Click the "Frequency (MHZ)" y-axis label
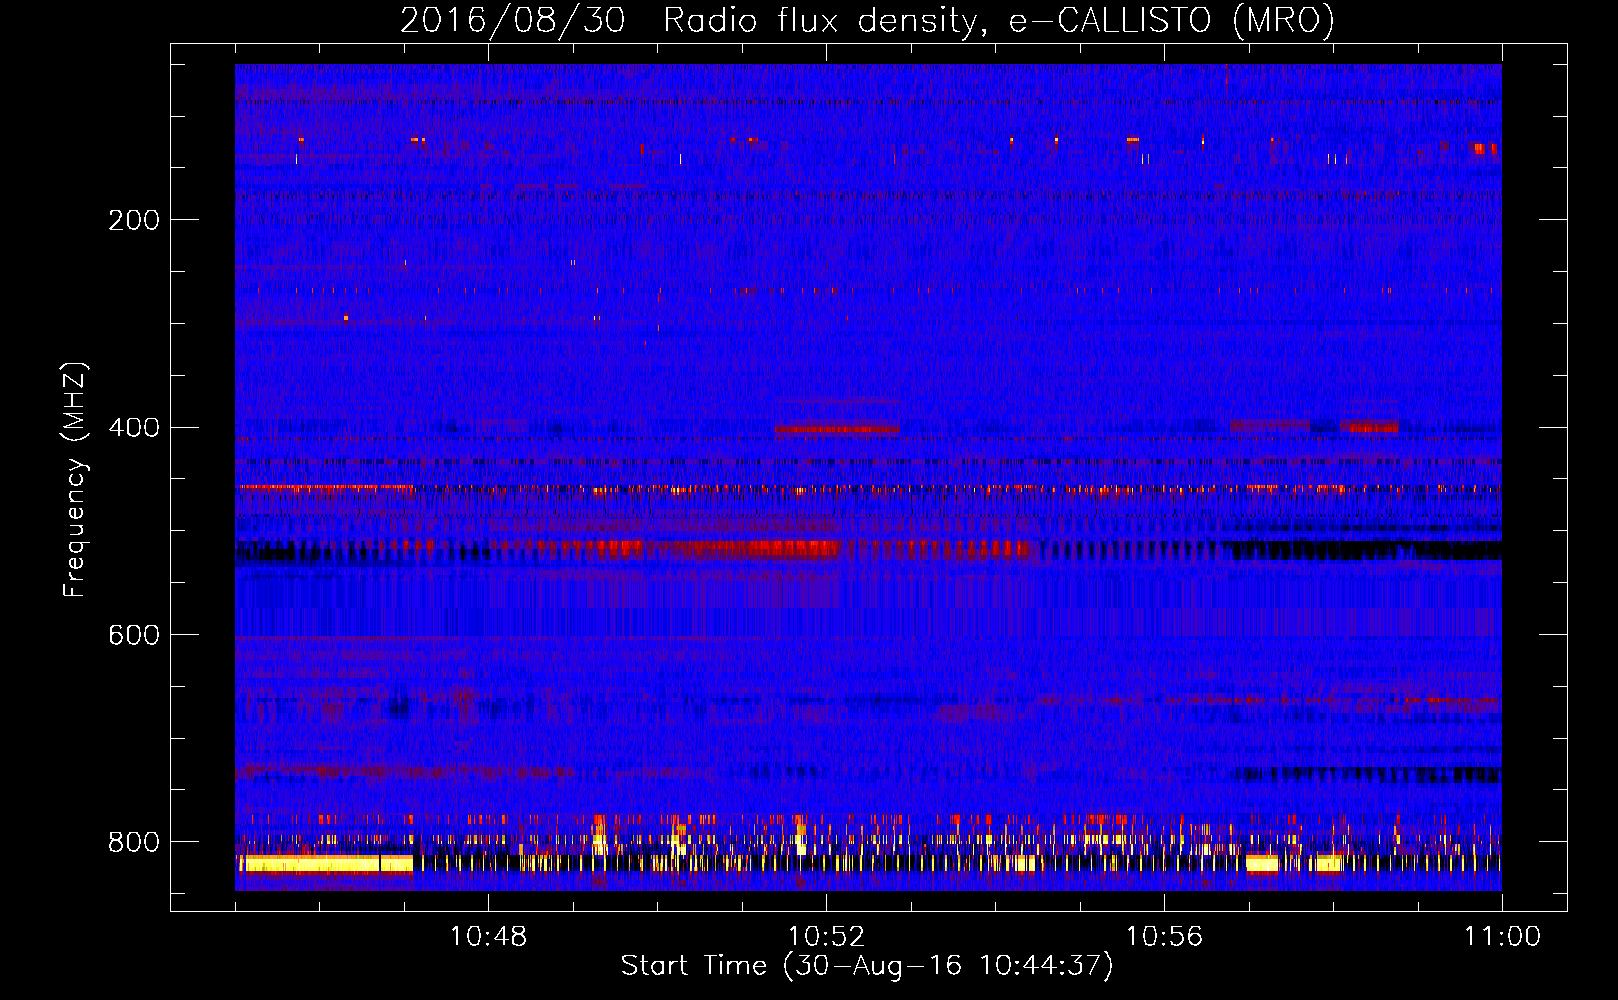1618x1000 pixels. click(75, 480)
